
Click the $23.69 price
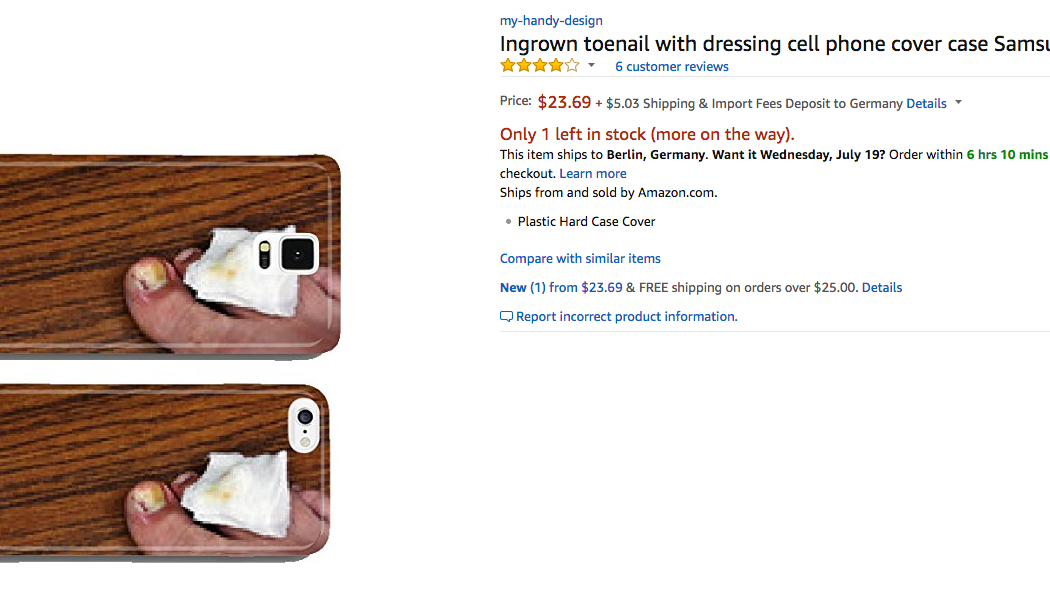click(x=564, y=102)
